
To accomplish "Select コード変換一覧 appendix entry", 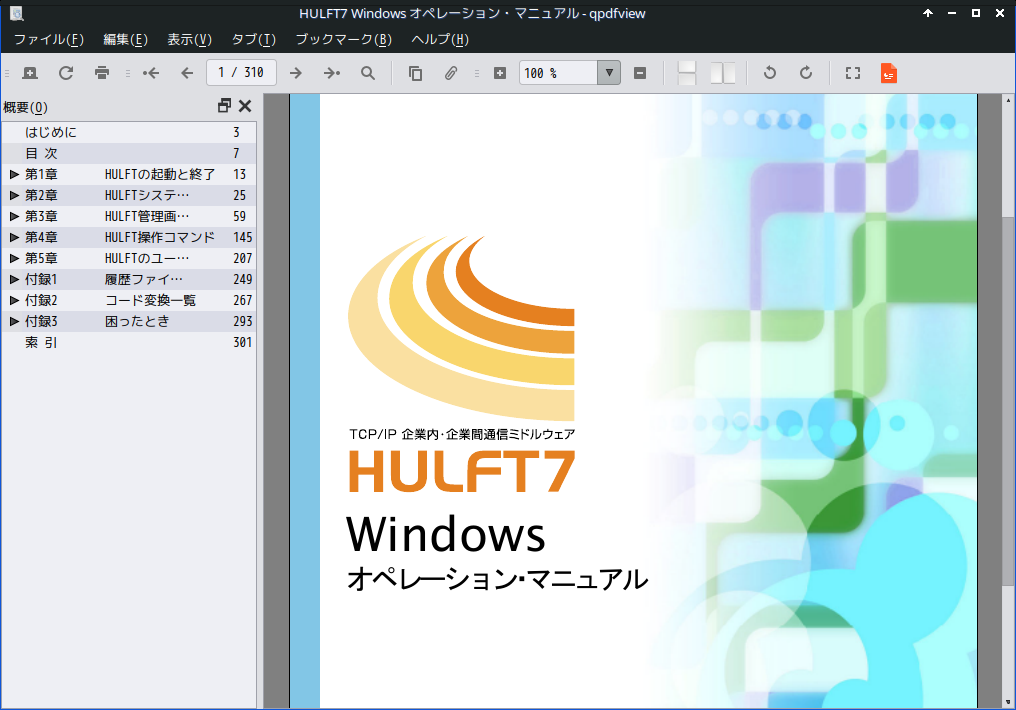I will tap(150, 301).
